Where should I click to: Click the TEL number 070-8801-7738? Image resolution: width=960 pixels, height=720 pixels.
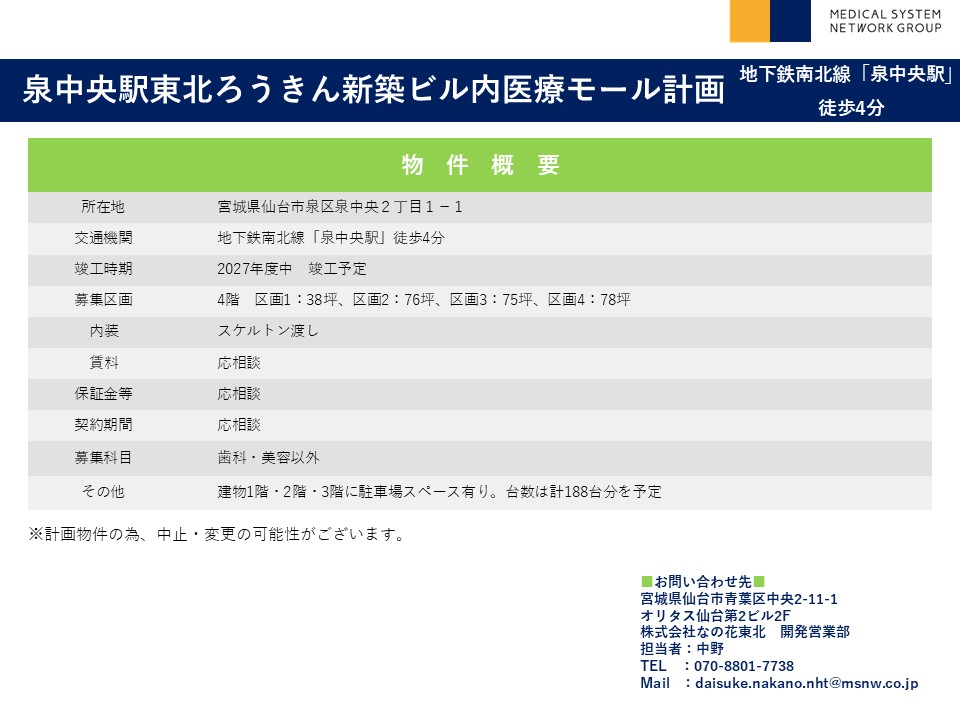tap(742, 666)
